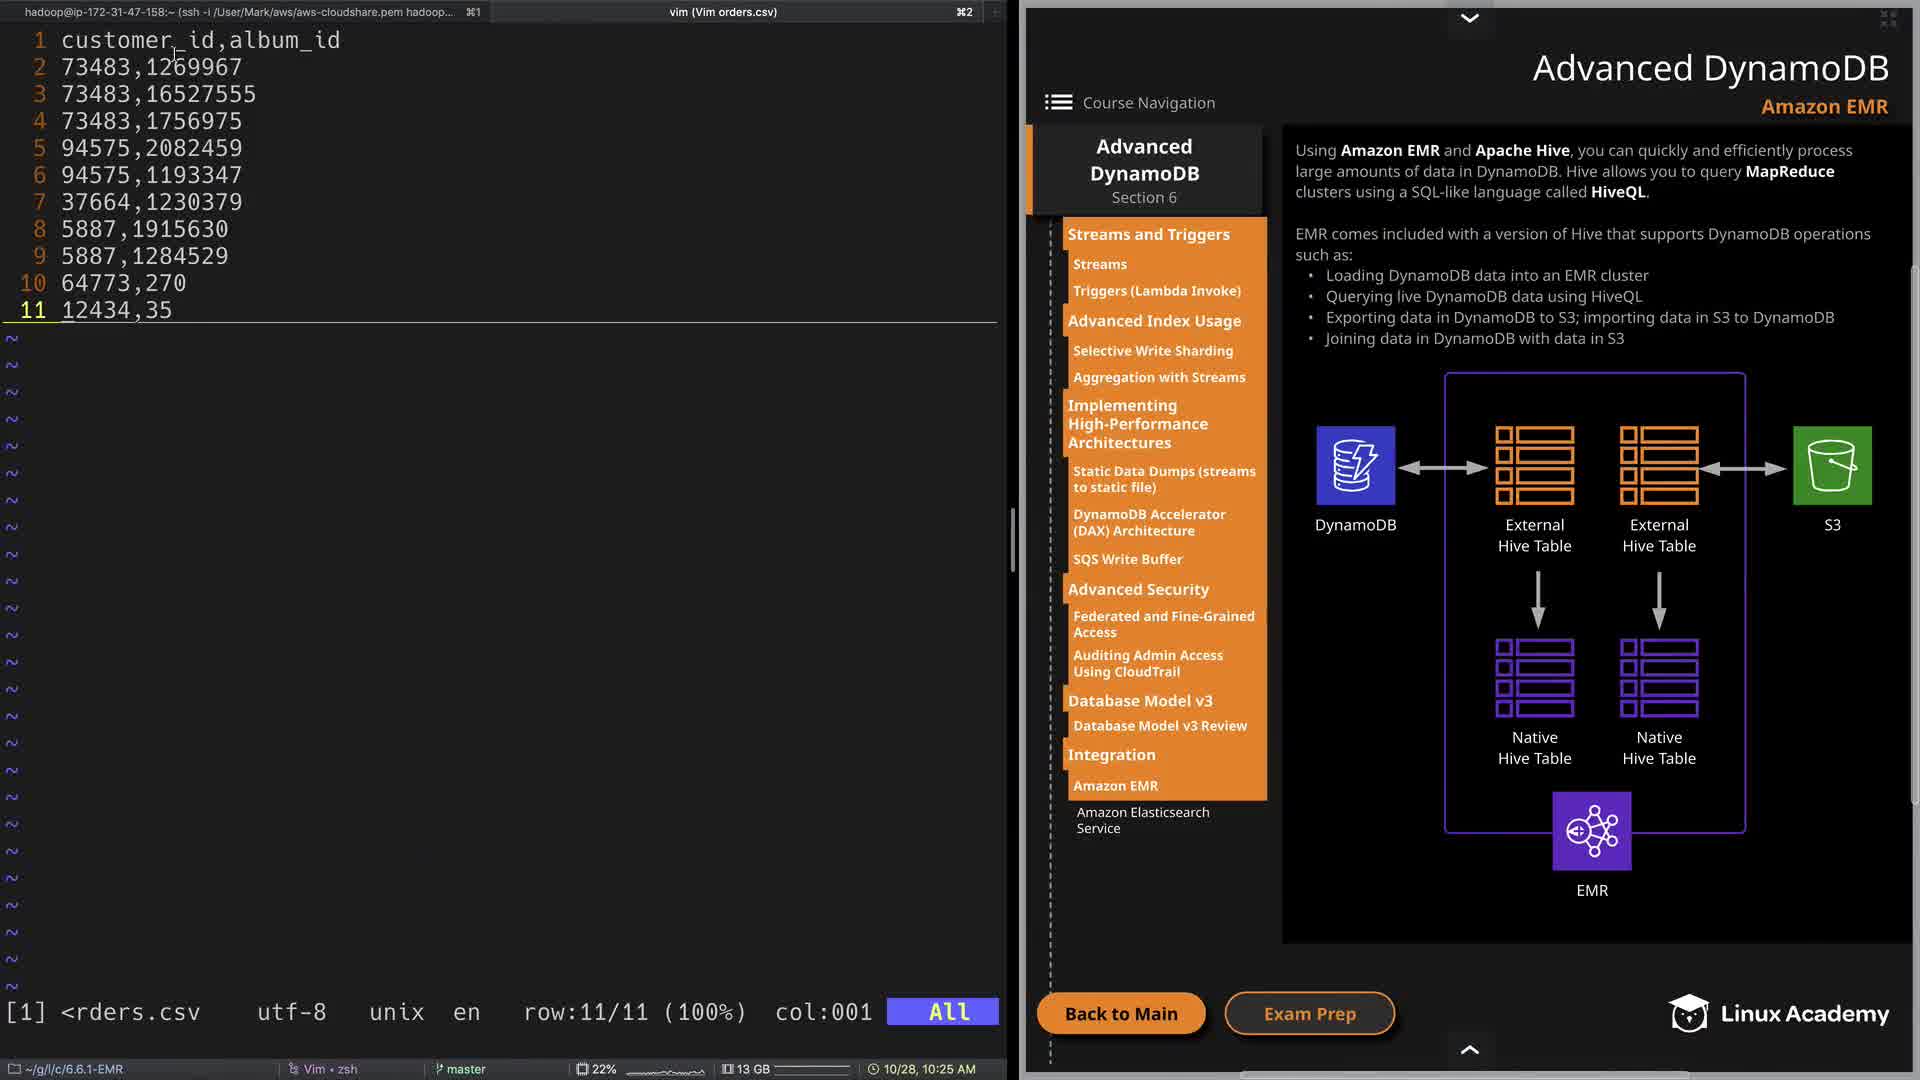
Task: Click the exit fullscreen arrows icon
Action: click(1888, 19)
